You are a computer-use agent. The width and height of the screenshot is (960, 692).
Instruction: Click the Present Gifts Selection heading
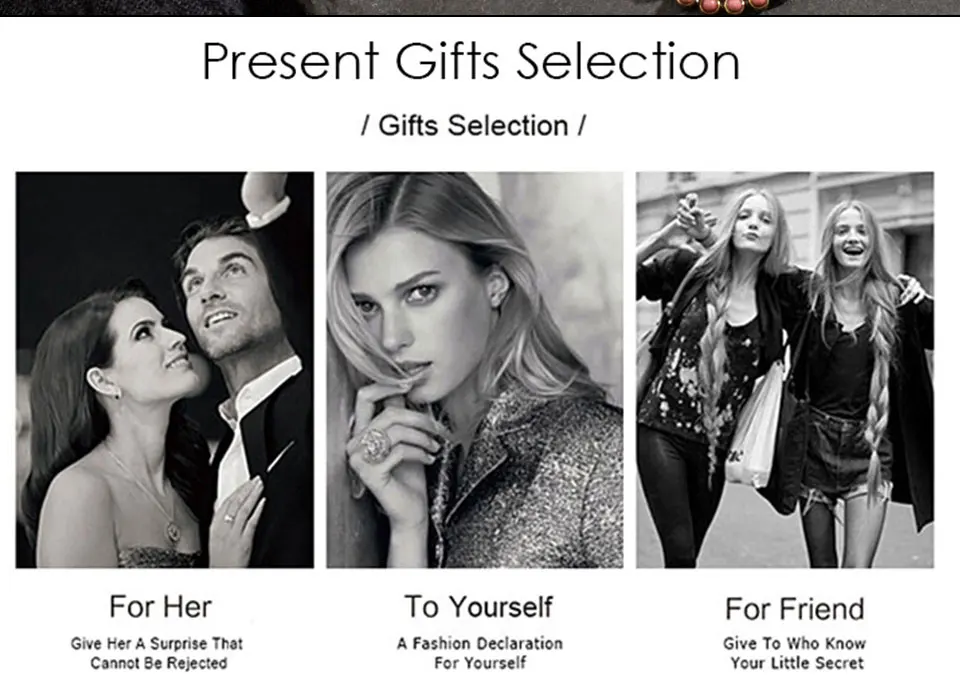click(471, 62)
